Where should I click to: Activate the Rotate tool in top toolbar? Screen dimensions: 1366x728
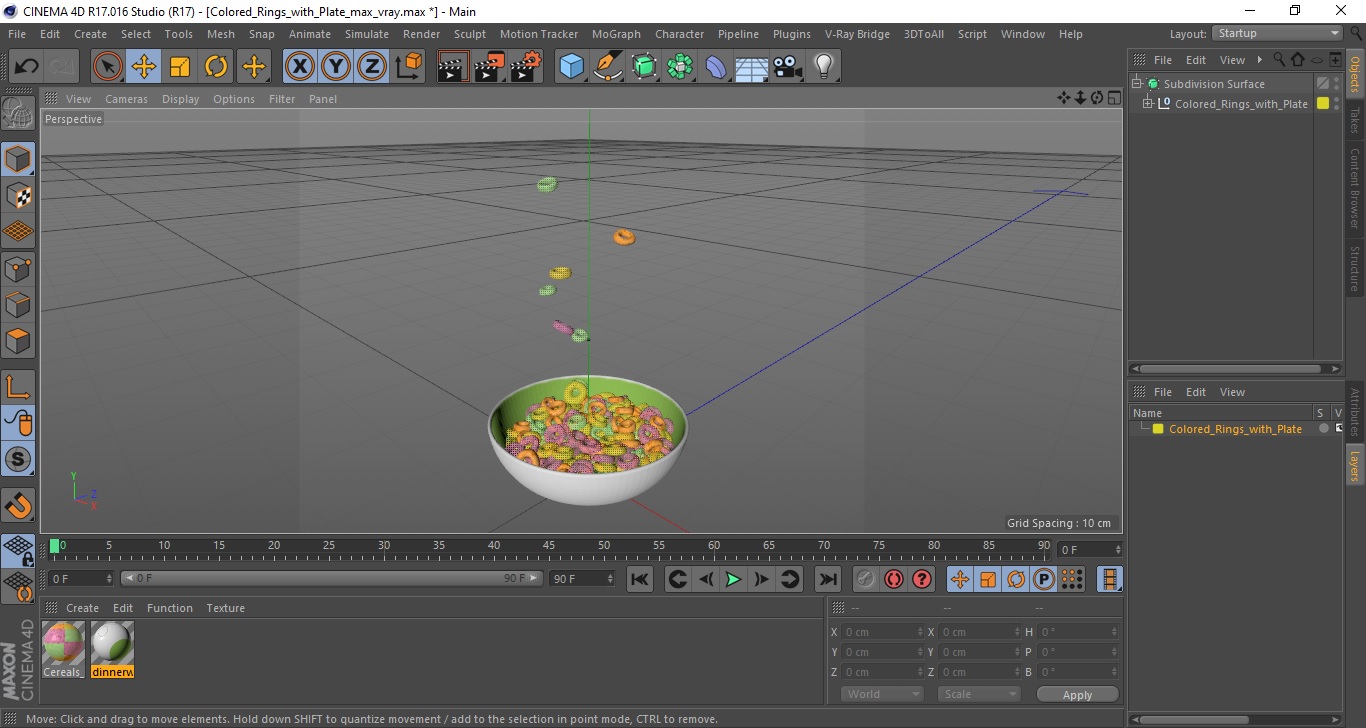coord(216,67)
